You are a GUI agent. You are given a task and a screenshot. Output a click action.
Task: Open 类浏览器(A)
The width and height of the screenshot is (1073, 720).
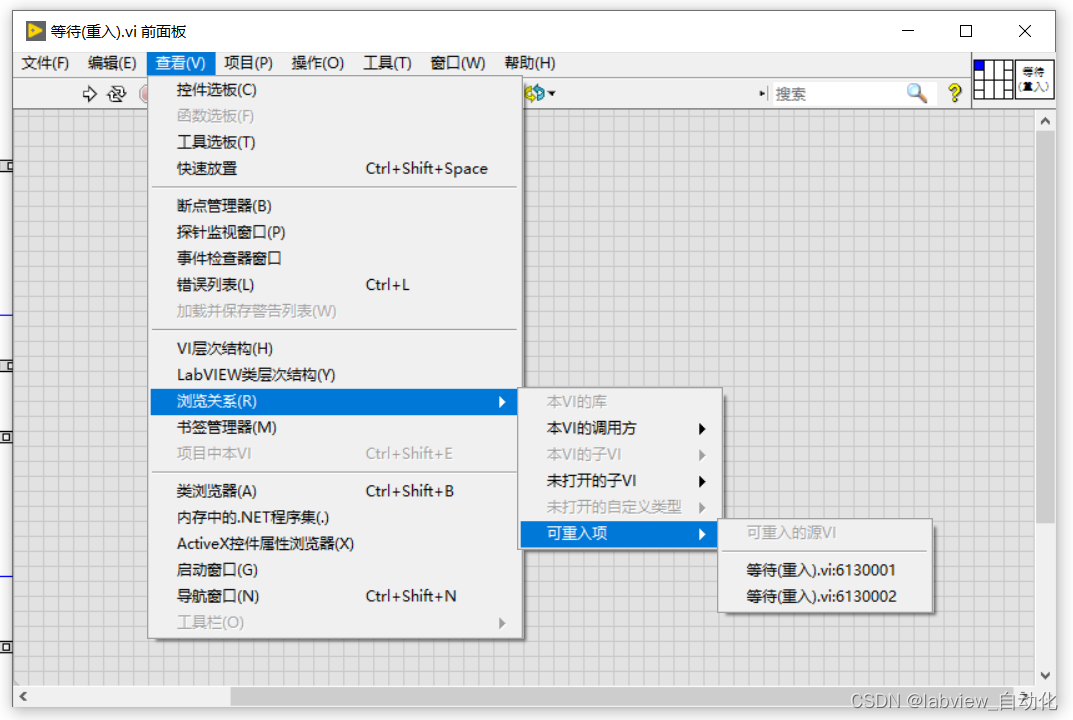click(x=333, y=491)
